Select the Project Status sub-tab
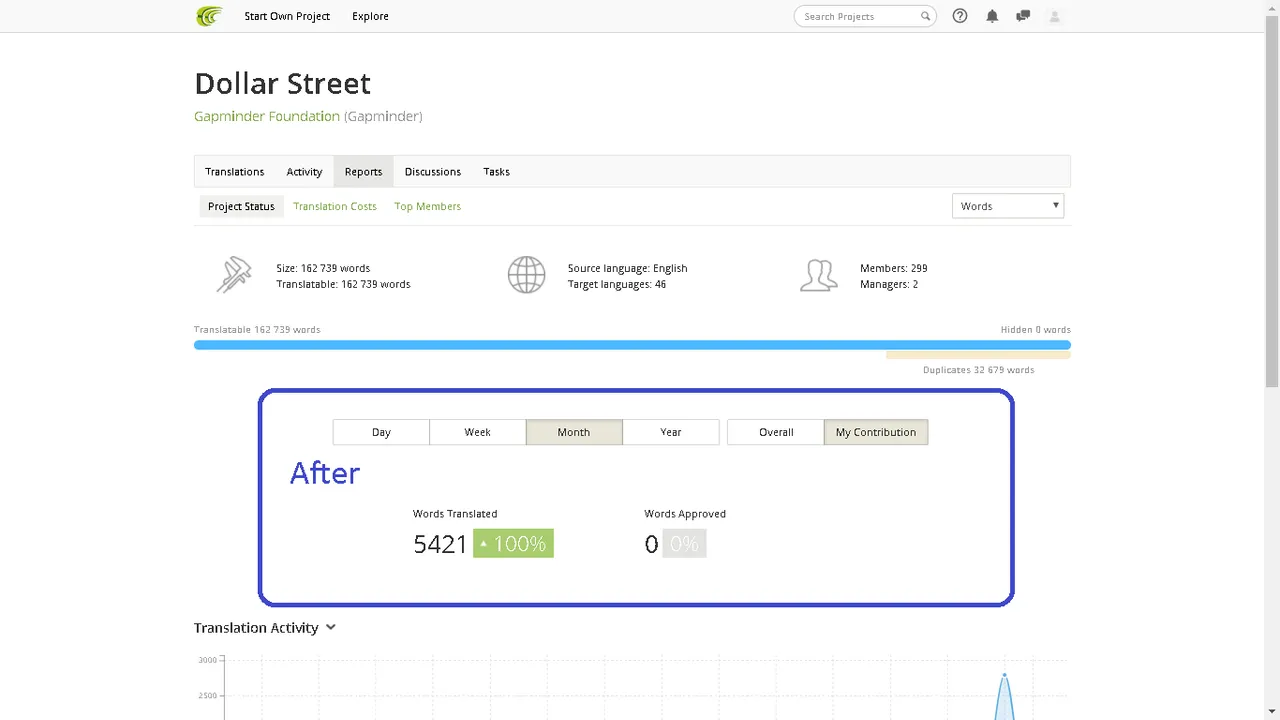The height and width of the screenshot is (720, 1280). tap(241, 206)
